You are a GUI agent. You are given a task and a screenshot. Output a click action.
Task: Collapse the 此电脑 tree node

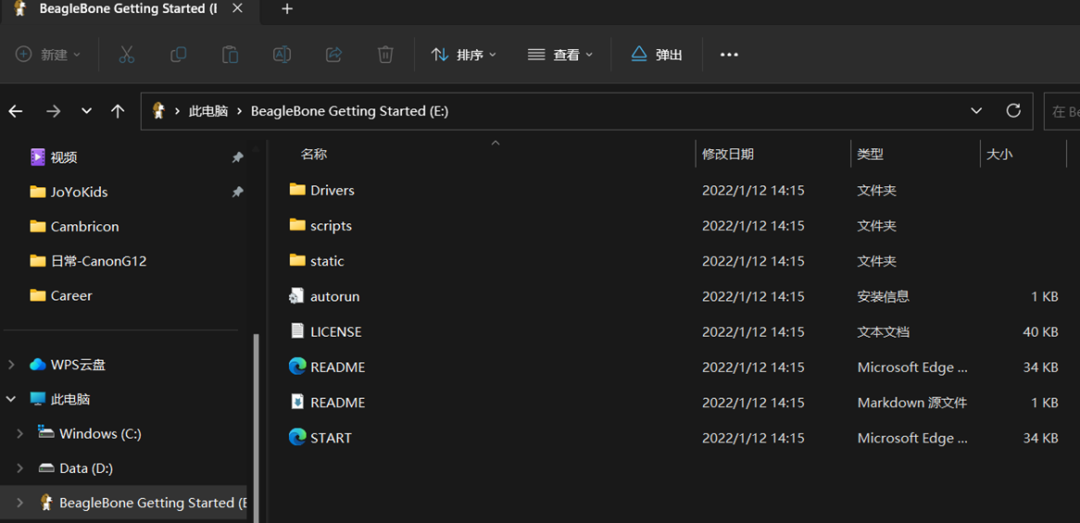point(12,399)
